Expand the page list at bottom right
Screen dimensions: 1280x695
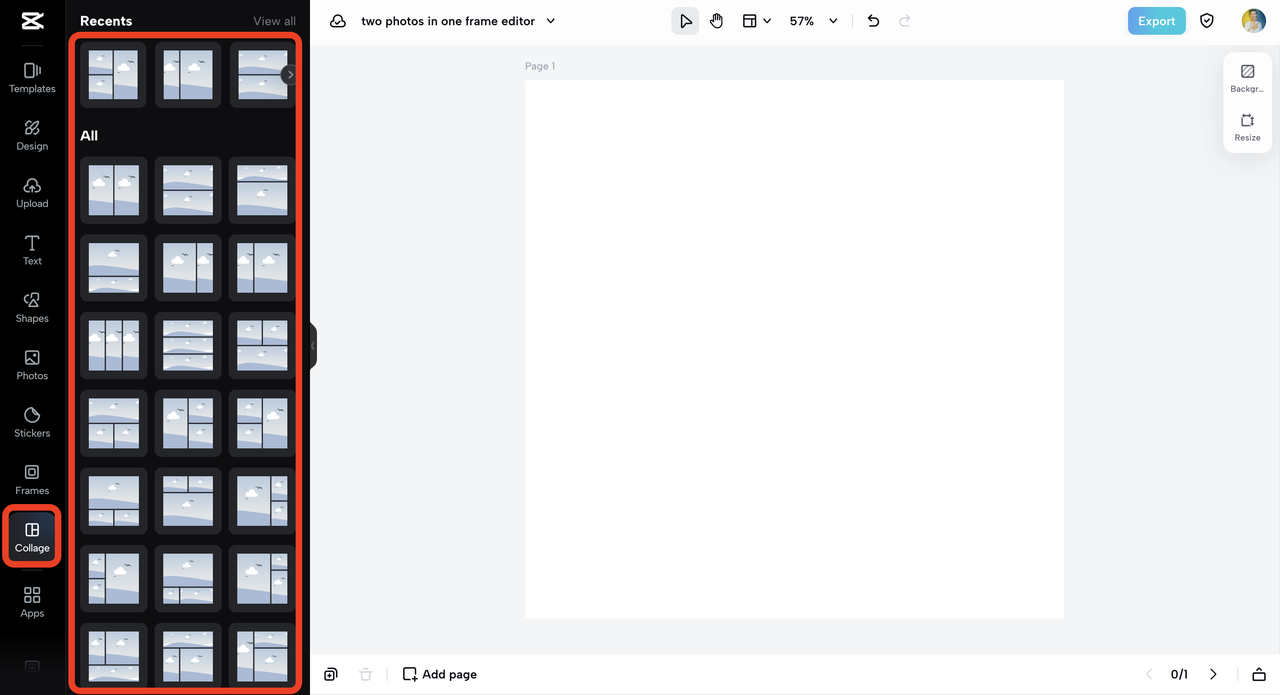tap(1259, 674)
